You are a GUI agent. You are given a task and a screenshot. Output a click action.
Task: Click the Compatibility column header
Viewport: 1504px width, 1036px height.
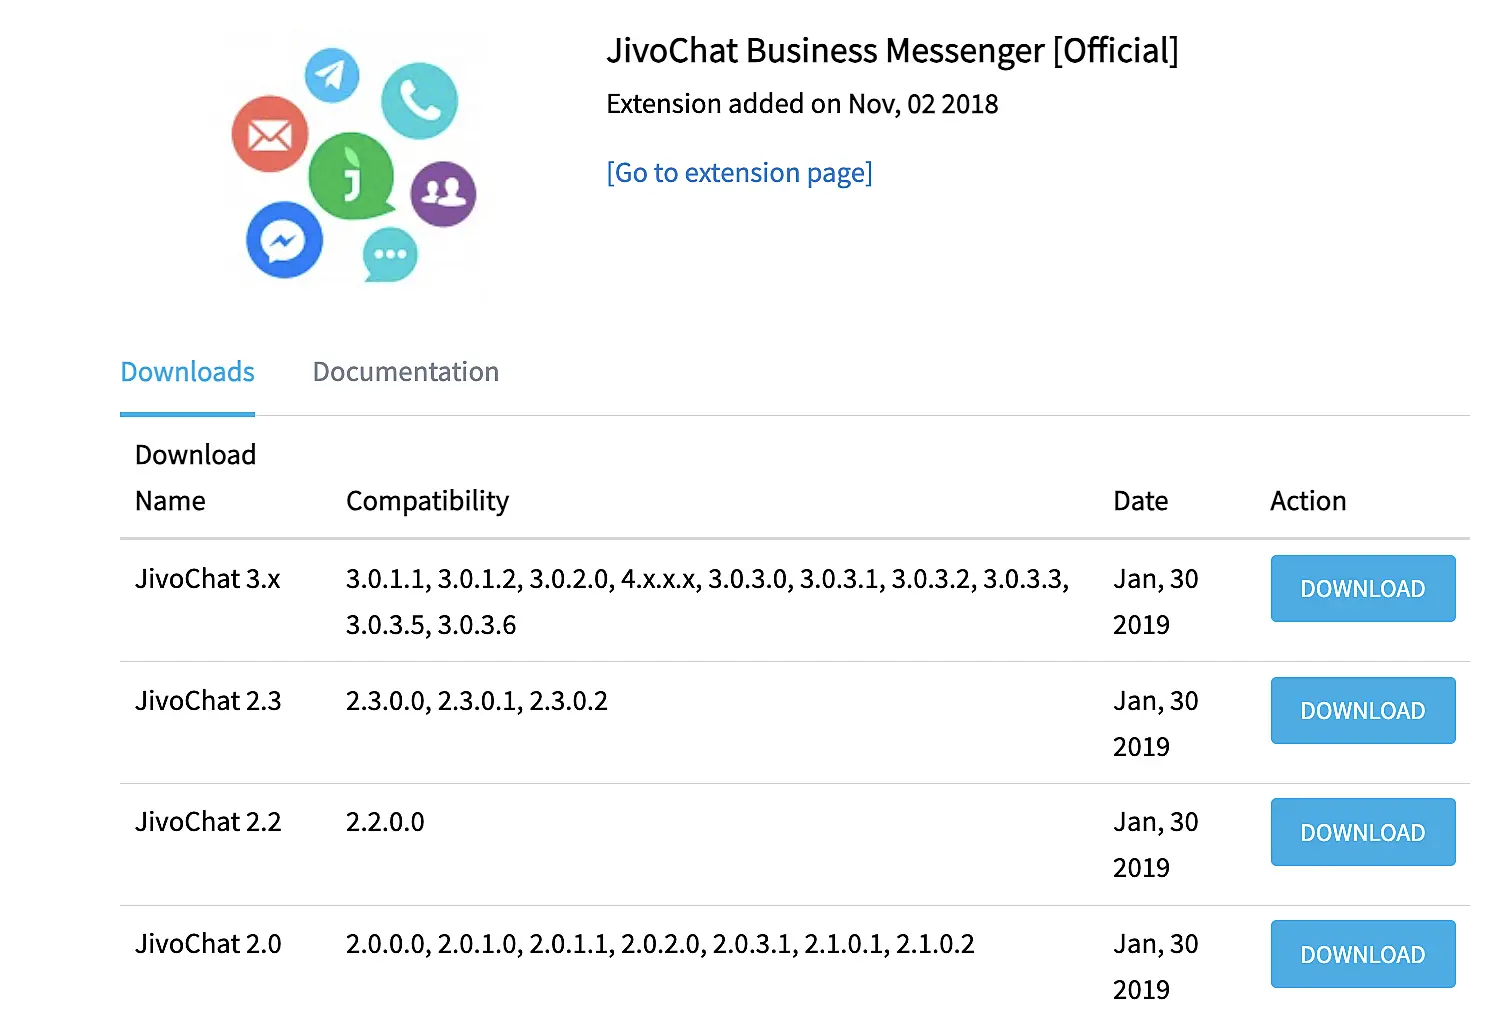(x=427, y=501)
